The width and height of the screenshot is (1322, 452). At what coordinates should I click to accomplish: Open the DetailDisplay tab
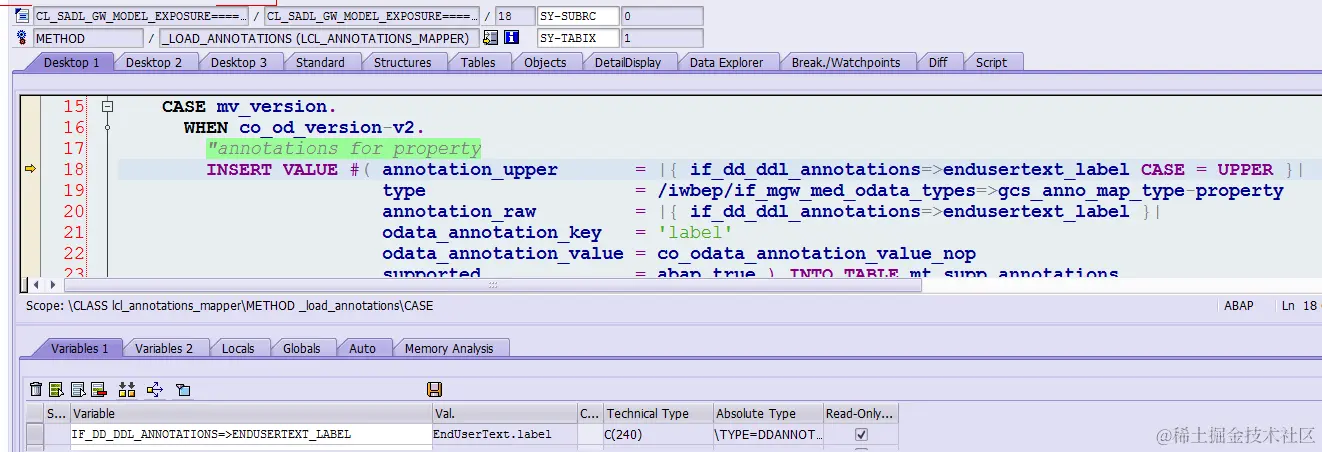[x=628, y=62]
